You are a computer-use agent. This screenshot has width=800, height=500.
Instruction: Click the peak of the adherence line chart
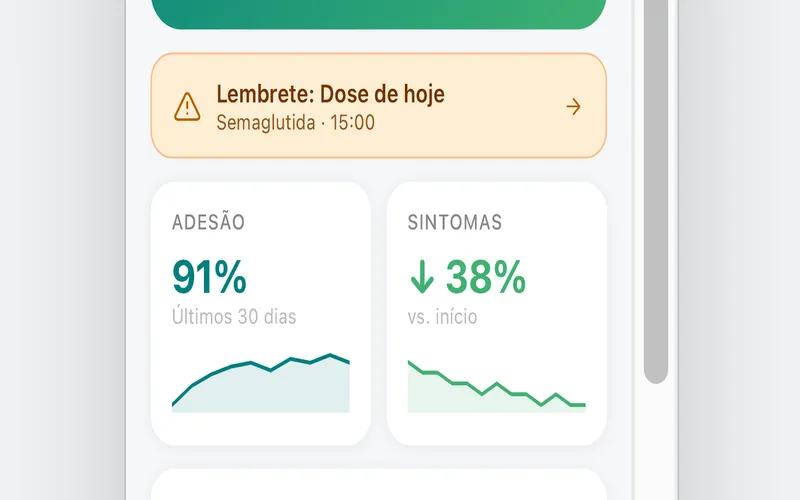point(330,355)
